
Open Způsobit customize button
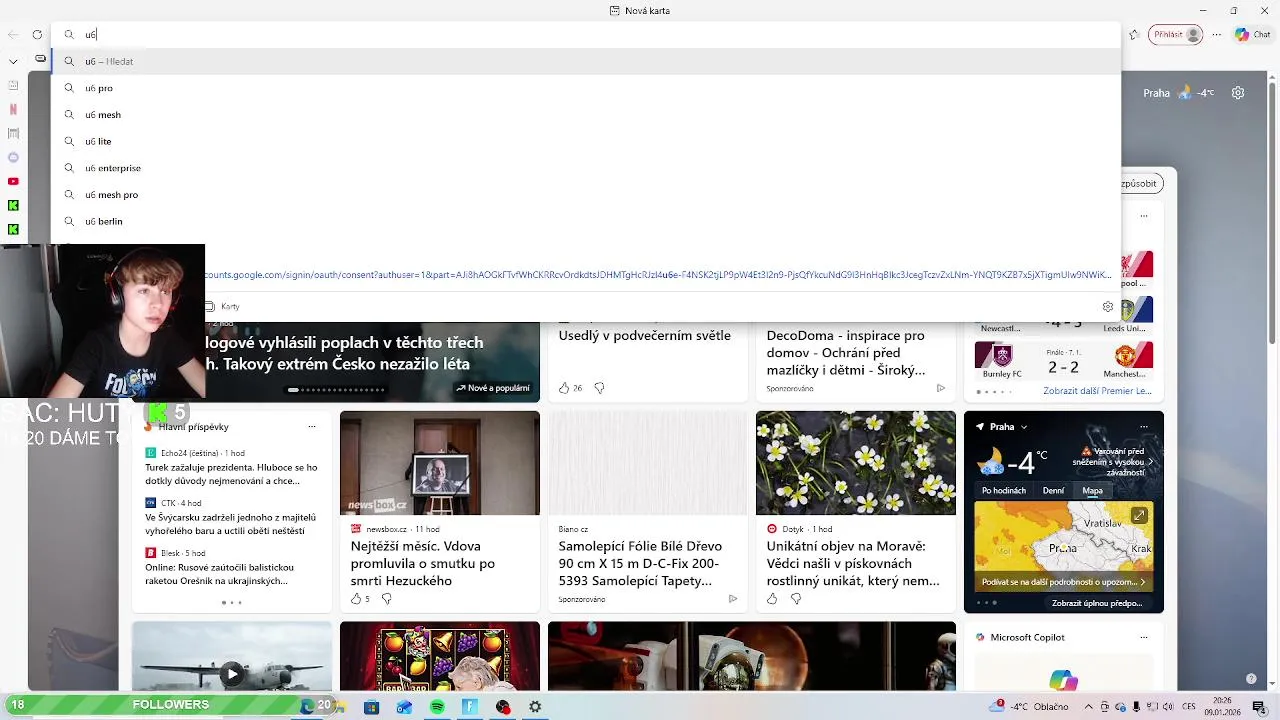(x=1138, y=184)
